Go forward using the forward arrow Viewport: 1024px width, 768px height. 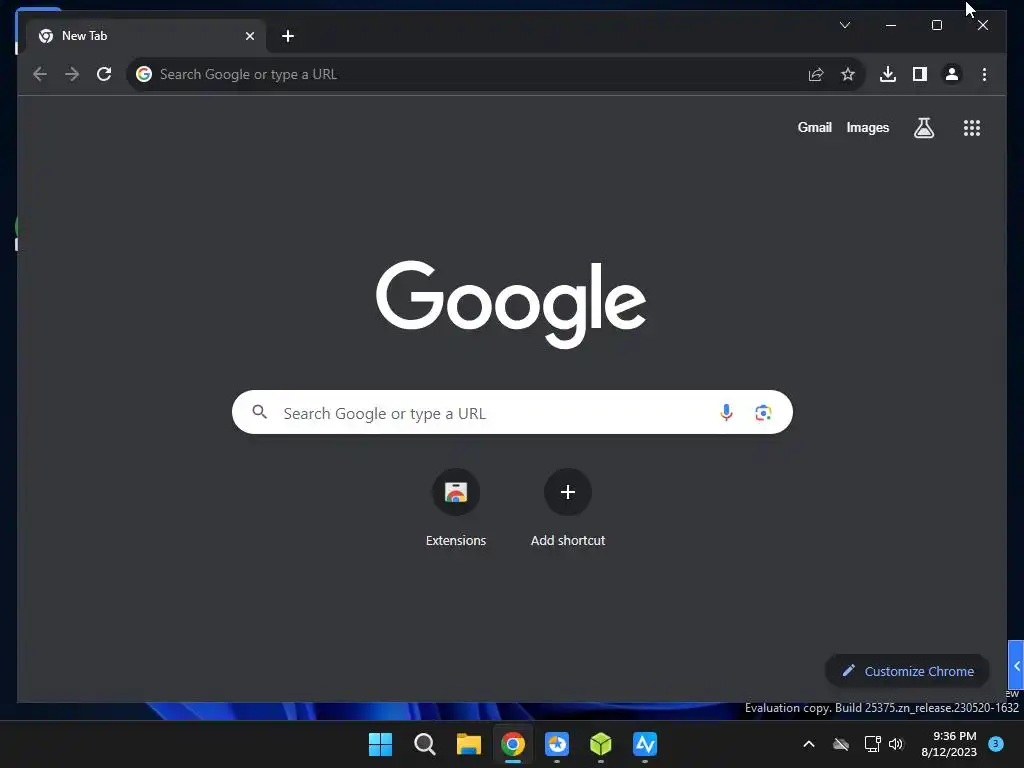[72, 74]
